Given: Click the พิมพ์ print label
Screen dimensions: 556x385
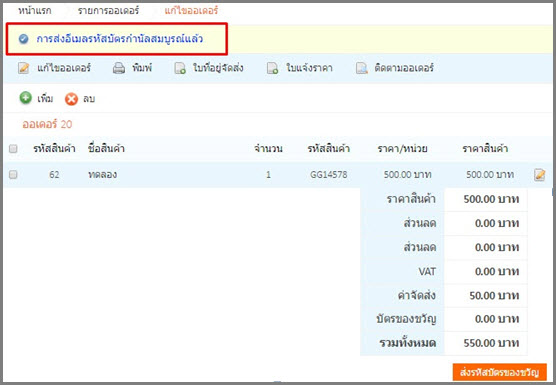Looking at the screenshot, I should pos(142,68).
